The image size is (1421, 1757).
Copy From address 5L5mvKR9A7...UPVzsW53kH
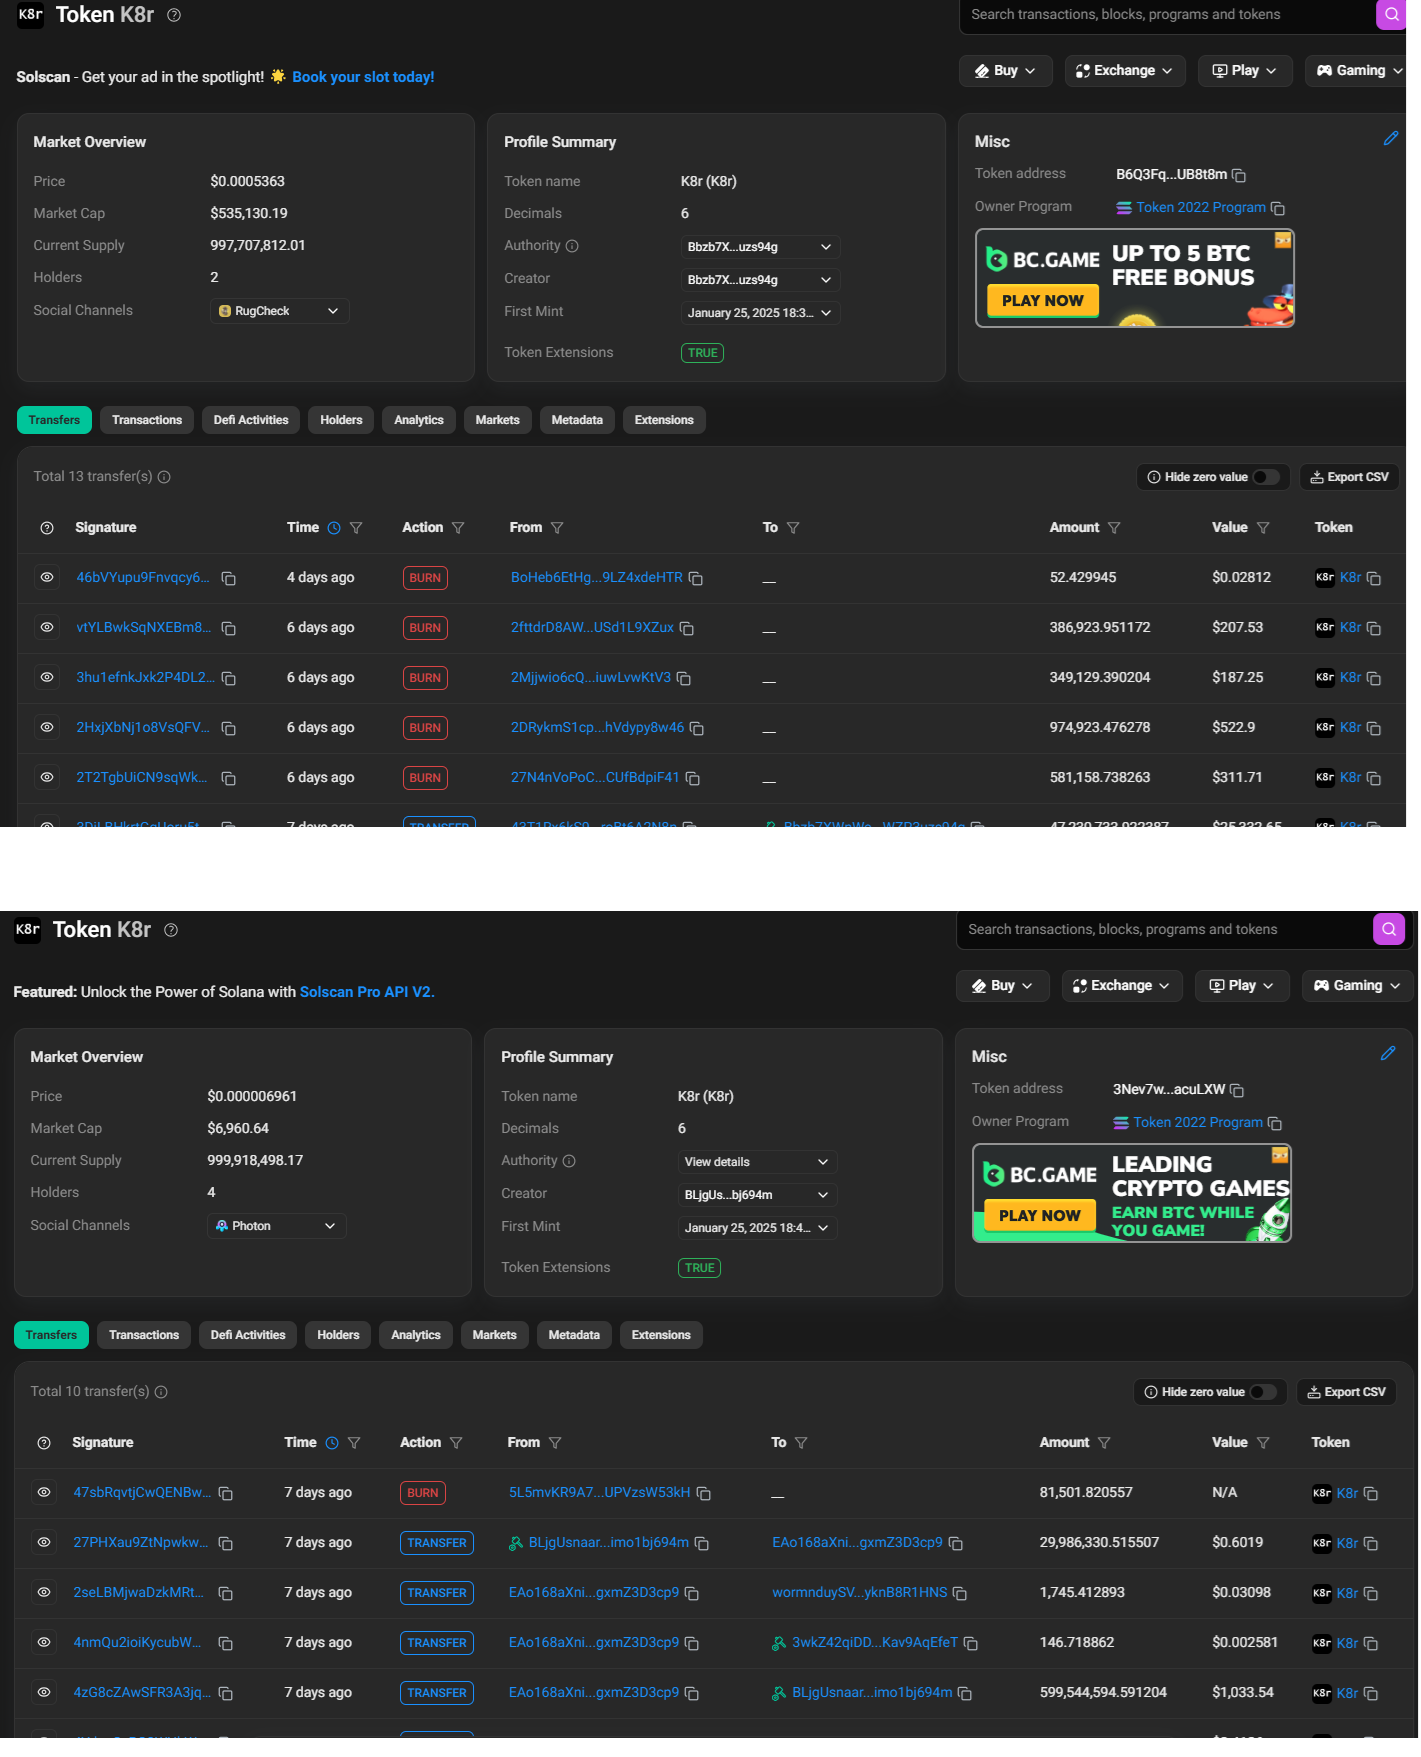704,1493
